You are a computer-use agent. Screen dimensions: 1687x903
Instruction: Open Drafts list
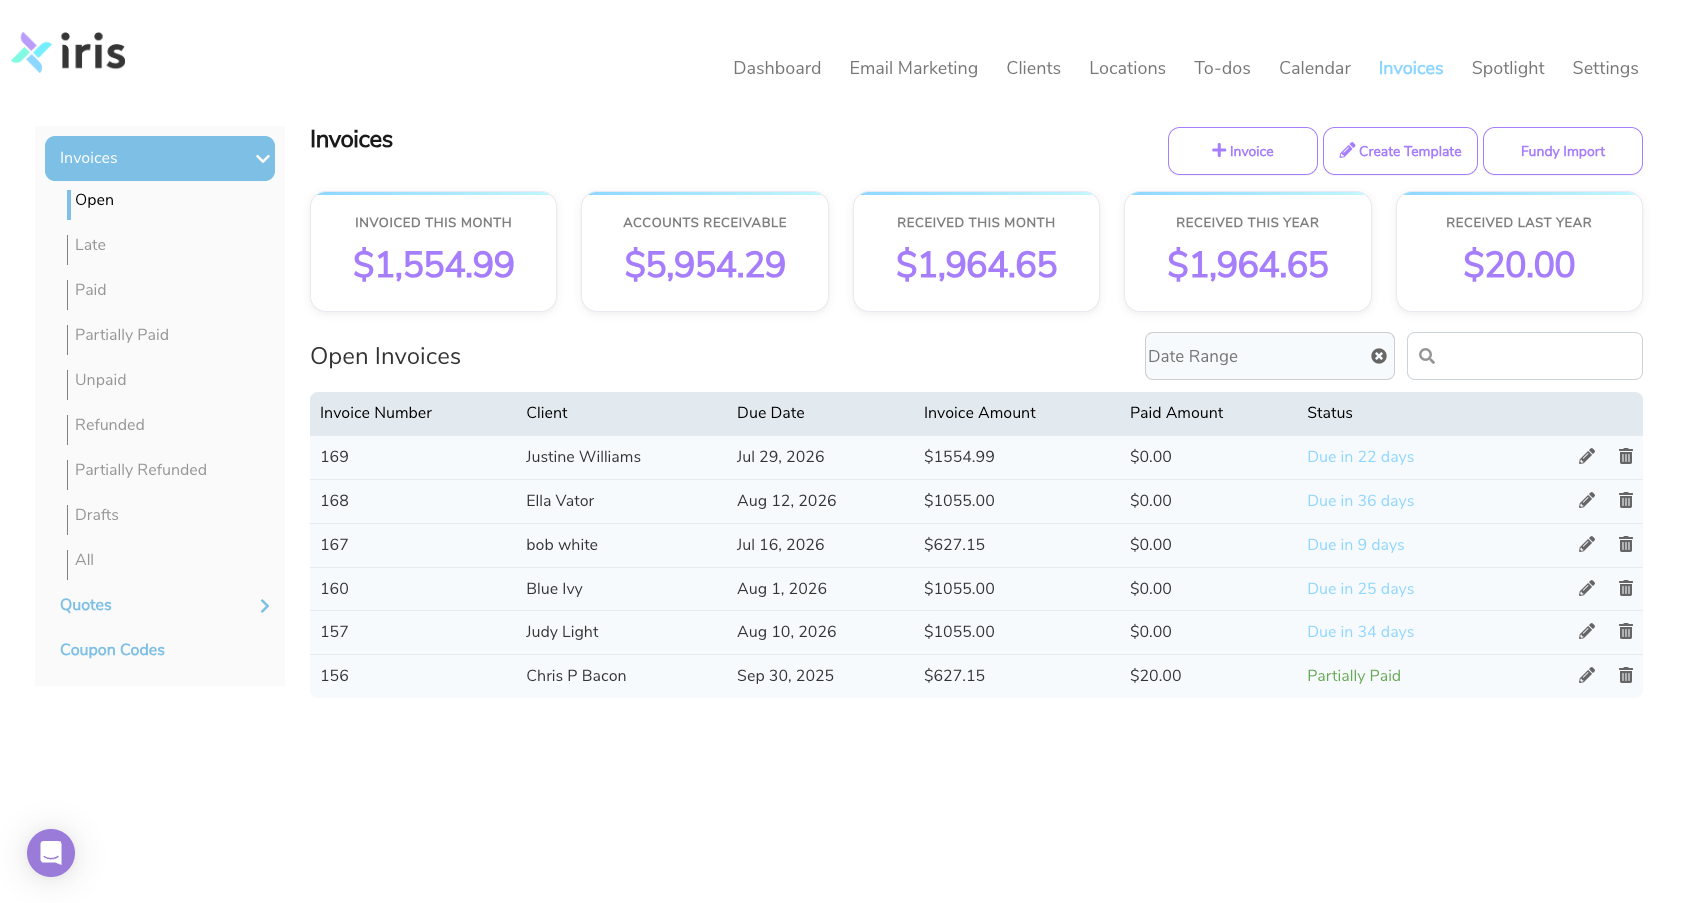tap(97, 515)
